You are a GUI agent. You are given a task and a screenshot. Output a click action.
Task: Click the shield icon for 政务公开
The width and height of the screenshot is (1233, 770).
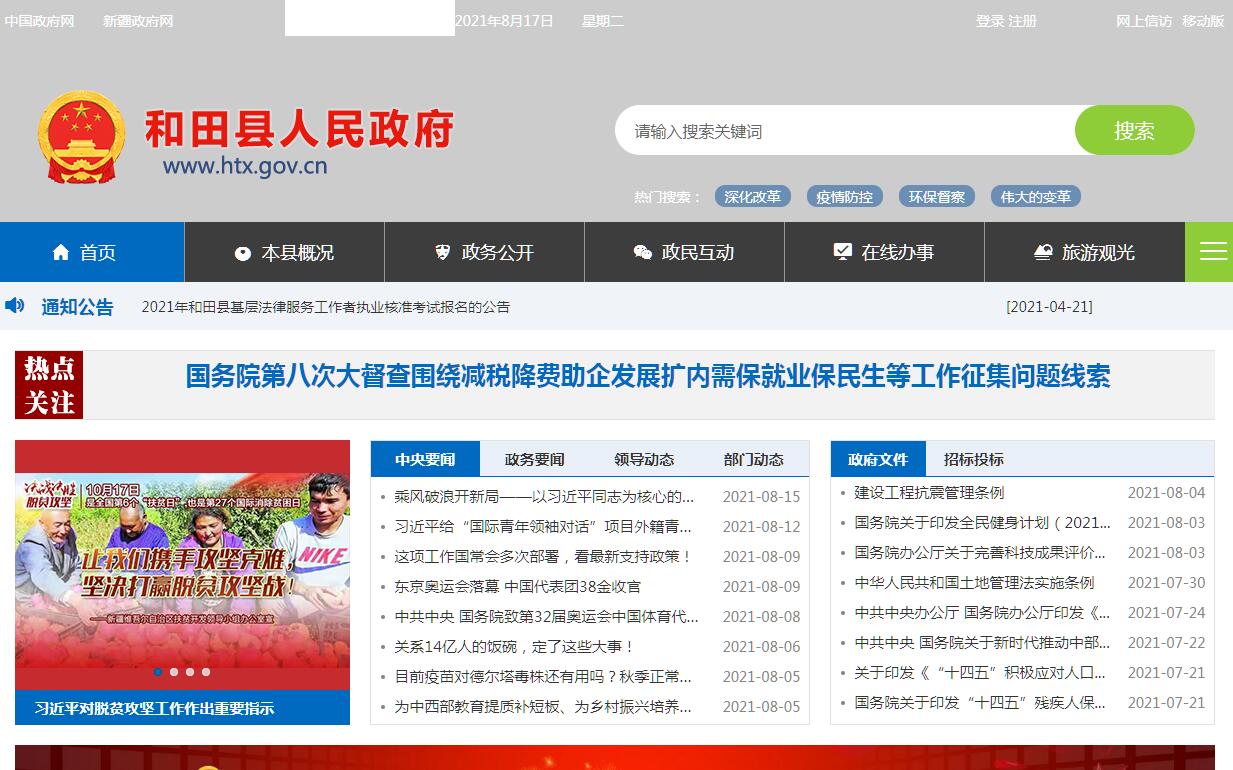tap(443, 252)
